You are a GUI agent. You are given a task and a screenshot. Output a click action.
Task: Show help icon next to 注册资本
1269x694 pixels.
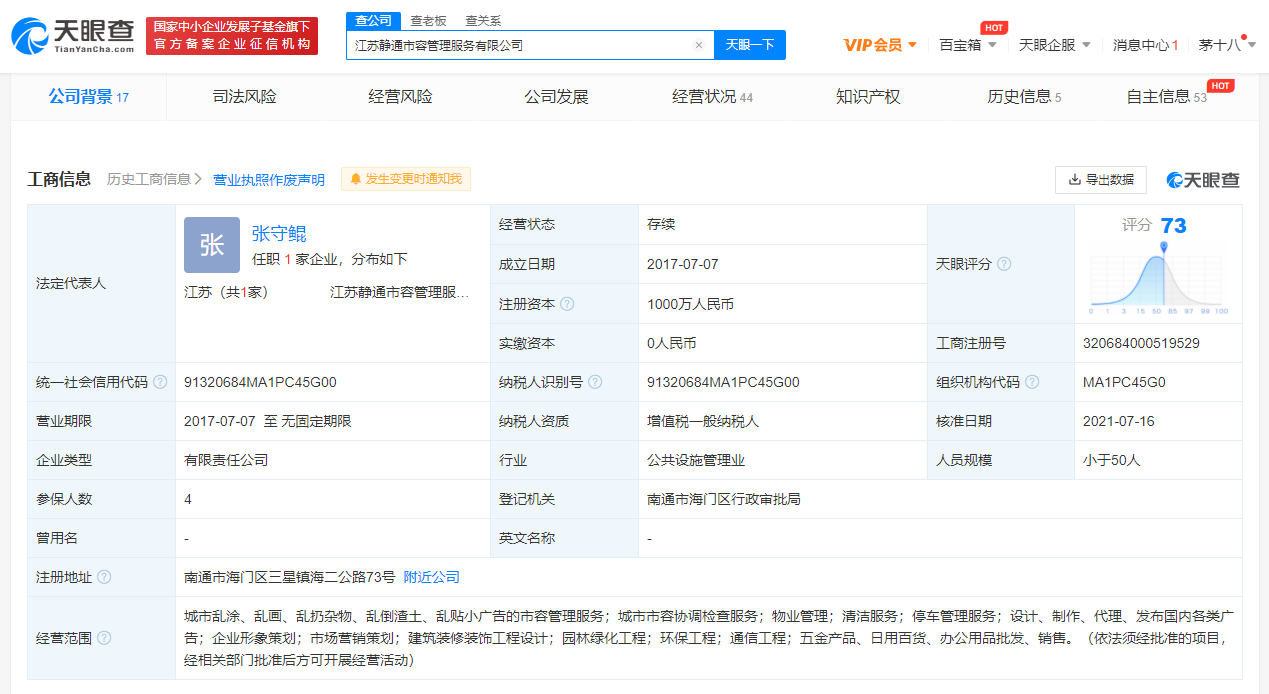tap(567, 304)
